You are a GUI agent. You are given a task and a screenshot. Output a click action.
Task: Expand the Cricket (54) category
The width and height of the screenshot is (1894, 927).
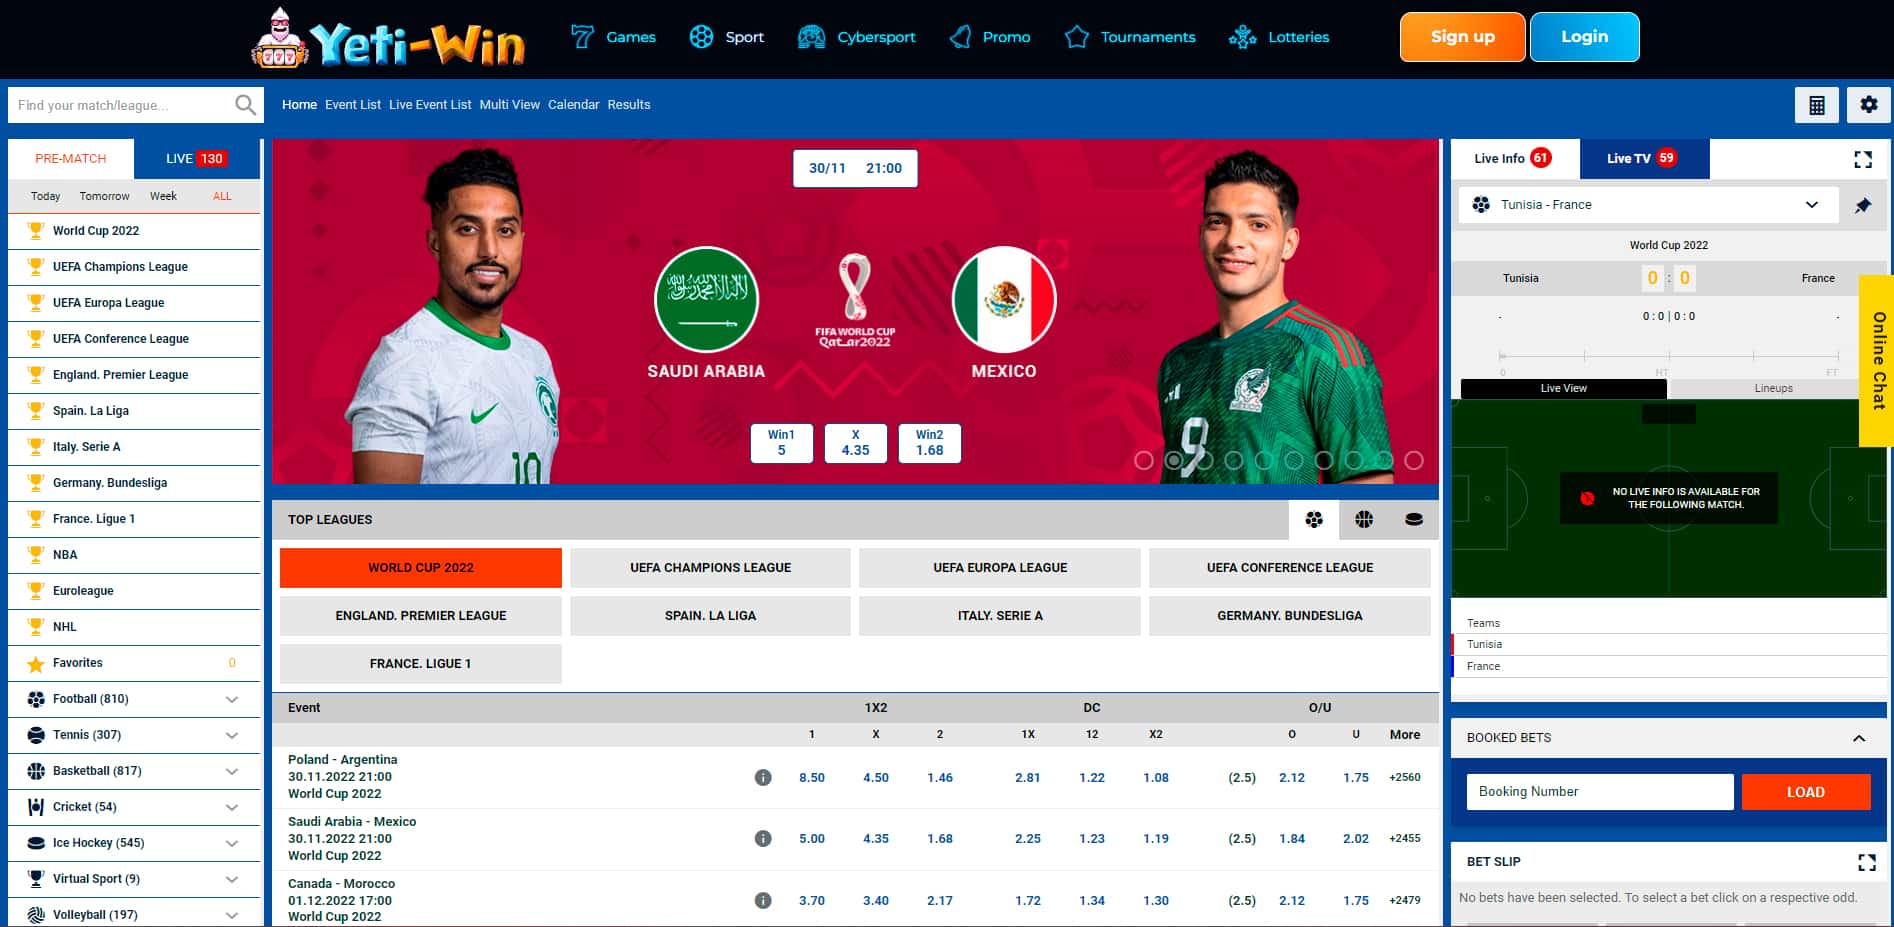(232, 807)
